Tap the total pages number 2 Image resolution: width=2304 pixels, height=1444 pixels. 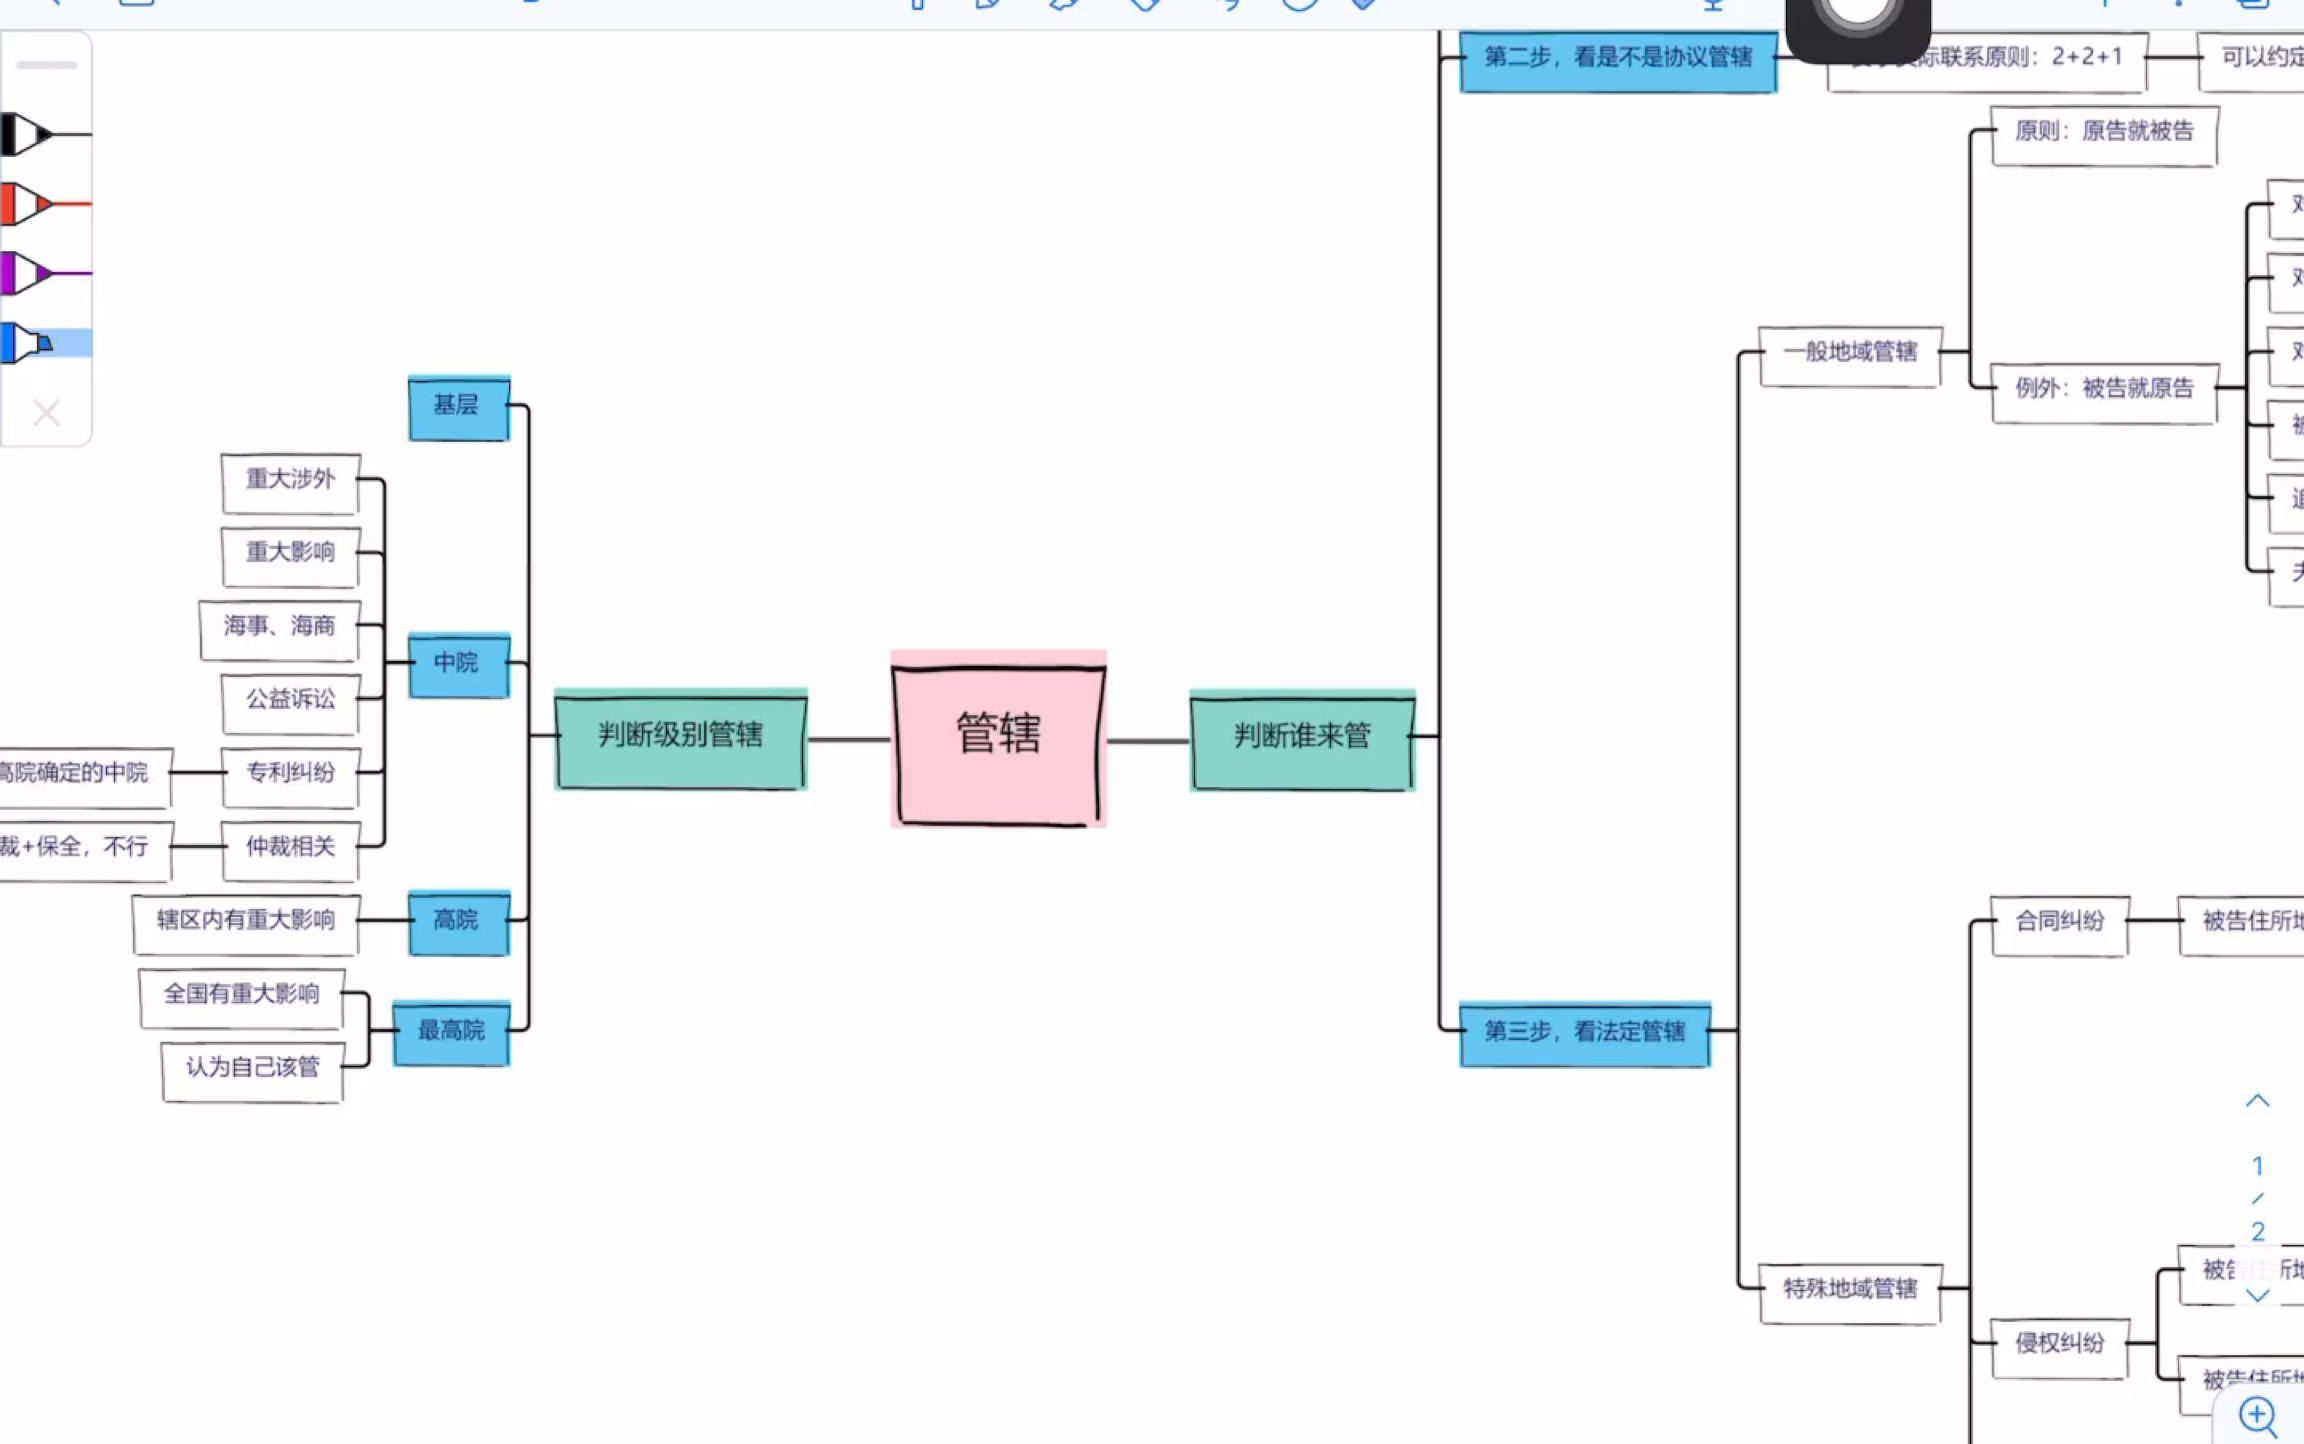click(x=2257, y=1232)
